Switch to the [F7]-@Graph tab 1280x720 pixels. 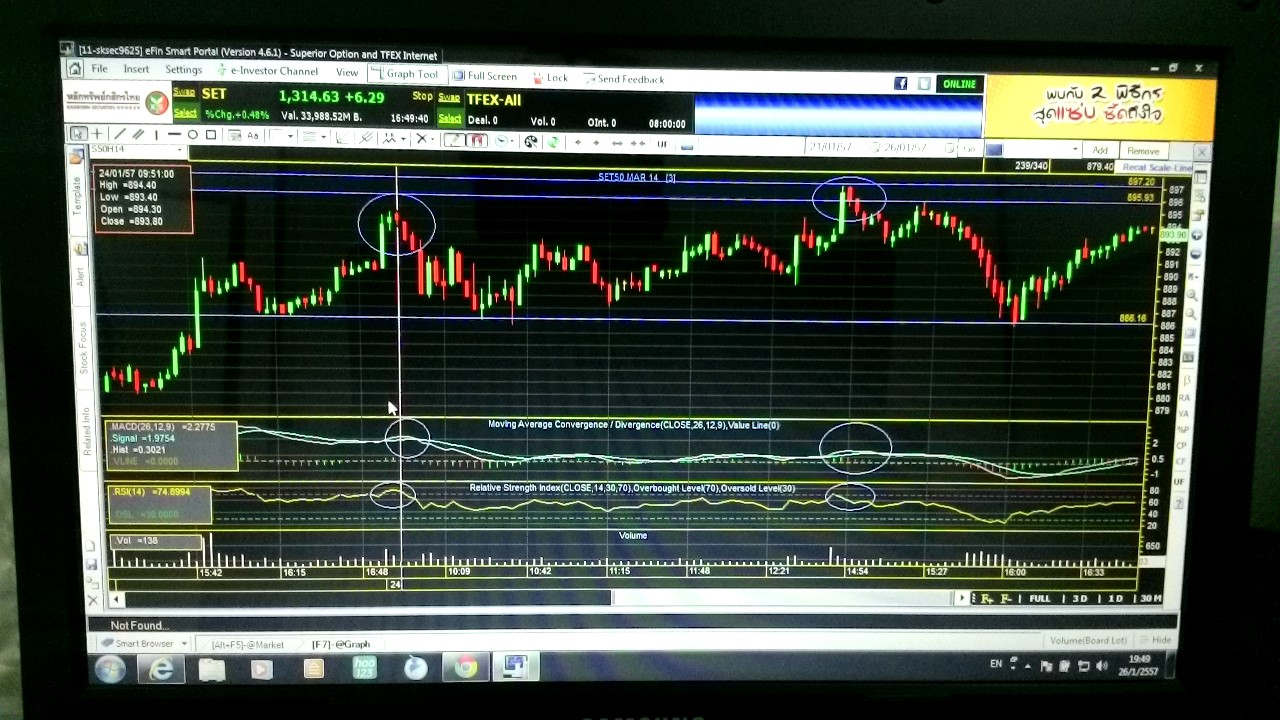coord(341,644)
